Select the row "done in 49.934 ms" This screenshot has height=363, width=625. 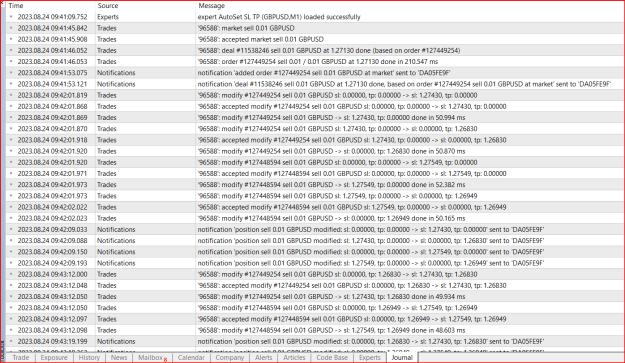315,296
